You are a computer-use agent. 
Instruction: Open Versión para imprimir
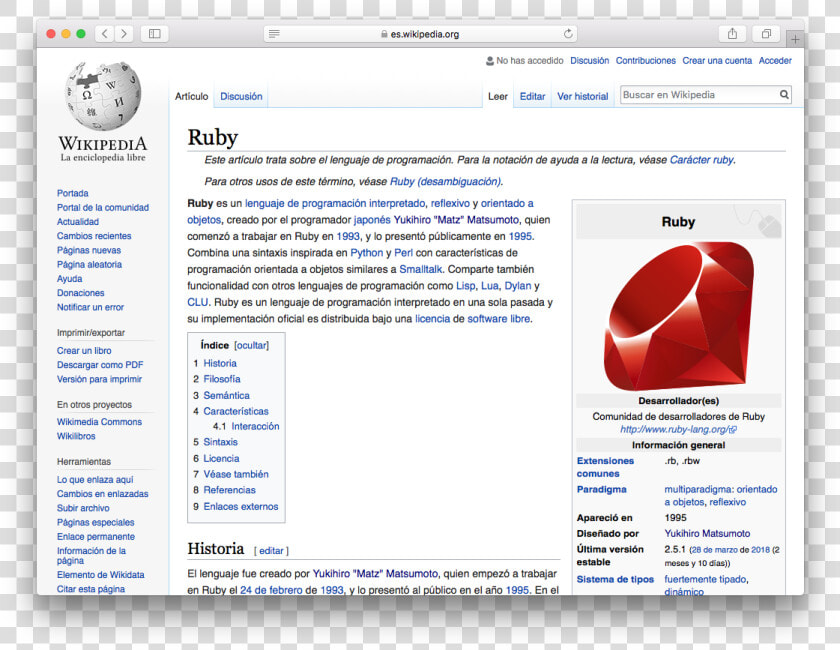(x=99, y=379)
